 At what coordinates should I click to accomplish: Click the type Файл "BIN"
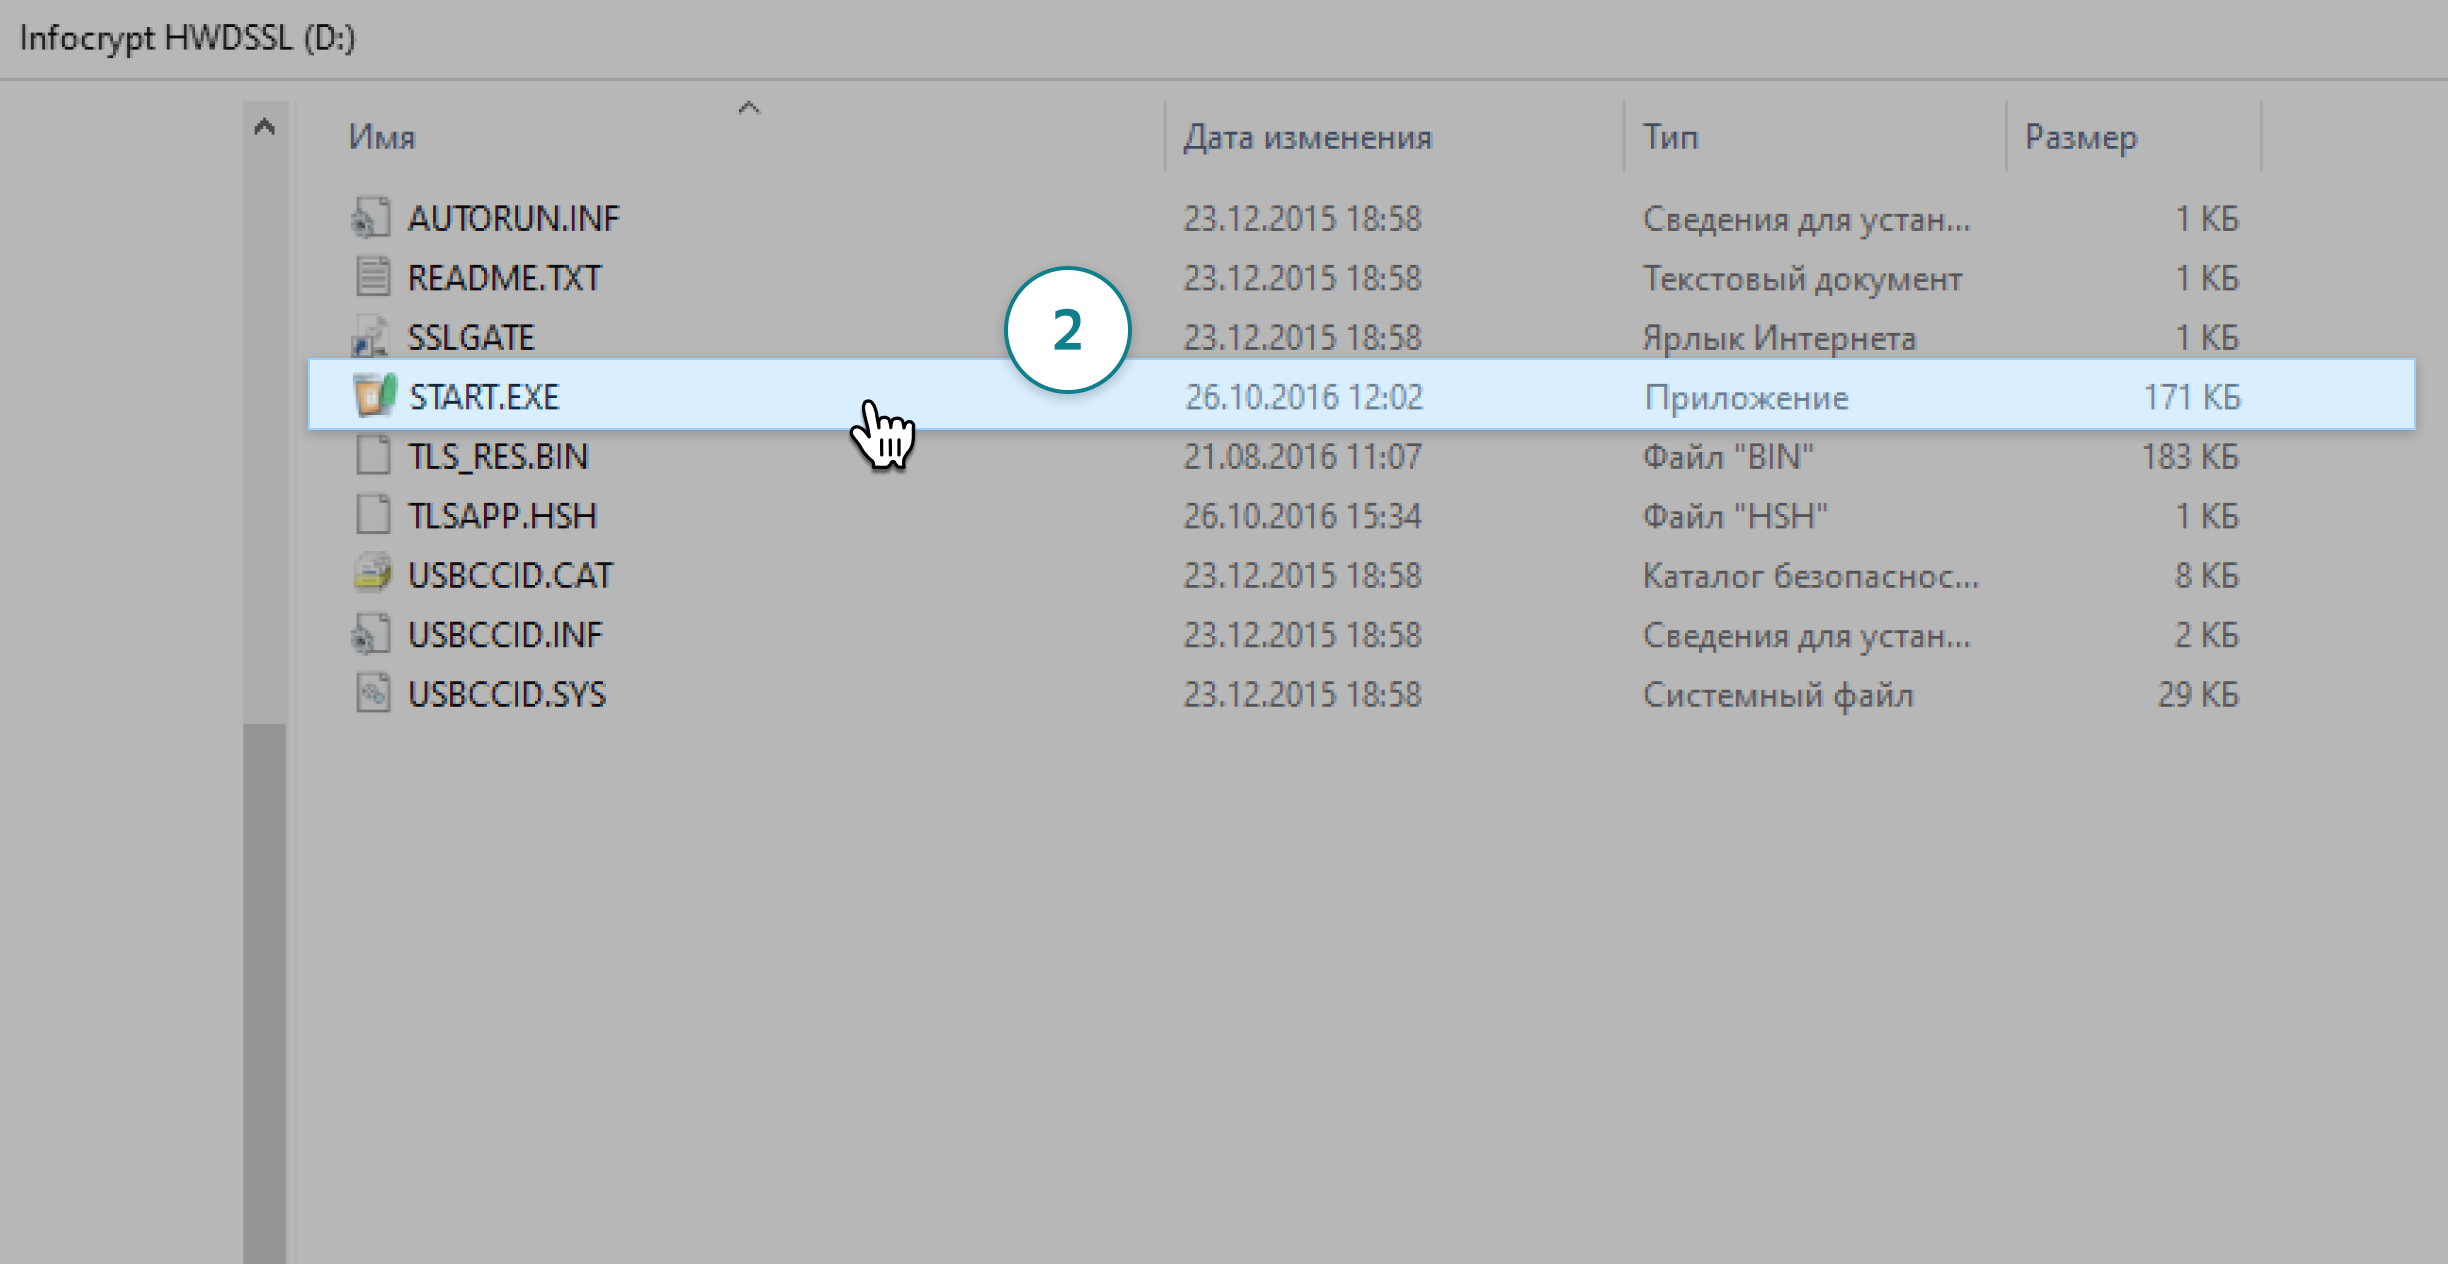(1728, 456)
